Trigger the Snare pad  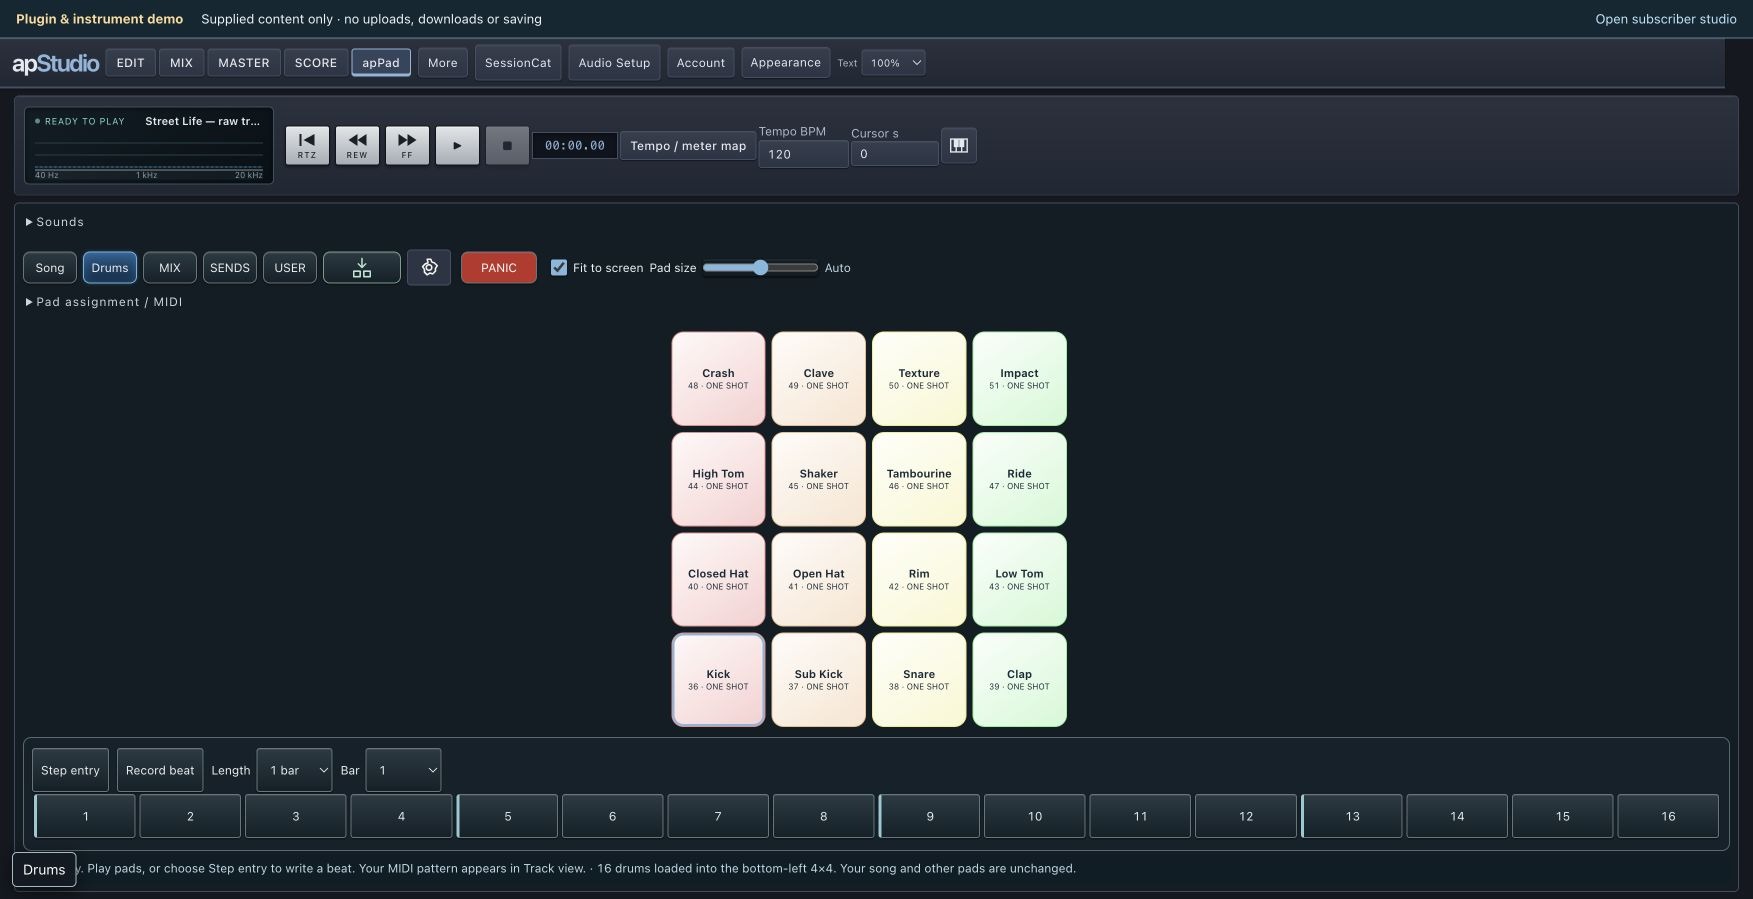[919, 680]
